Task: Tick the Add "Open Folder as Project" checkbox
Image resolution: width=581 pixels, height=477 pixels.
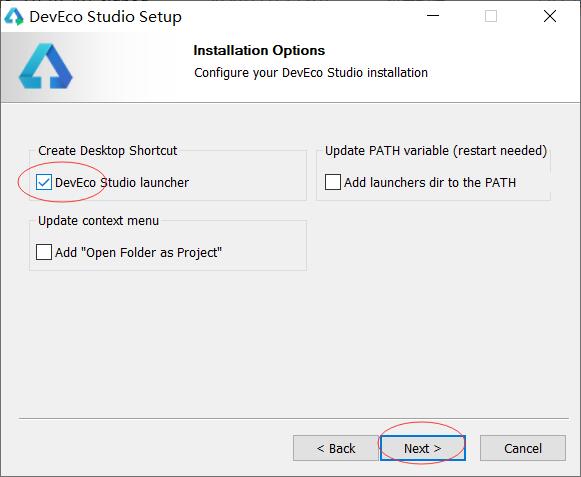Action: 44,252
